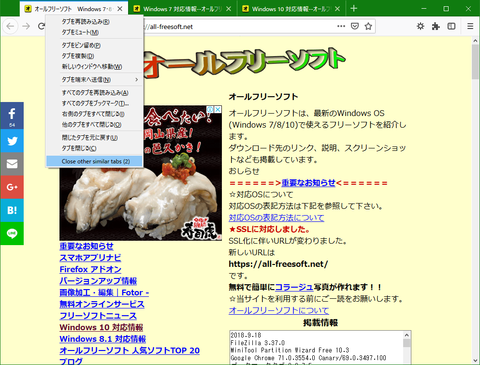Open the gear extension icon in toolbar
The image size is (480, 365).
point(421,26)
